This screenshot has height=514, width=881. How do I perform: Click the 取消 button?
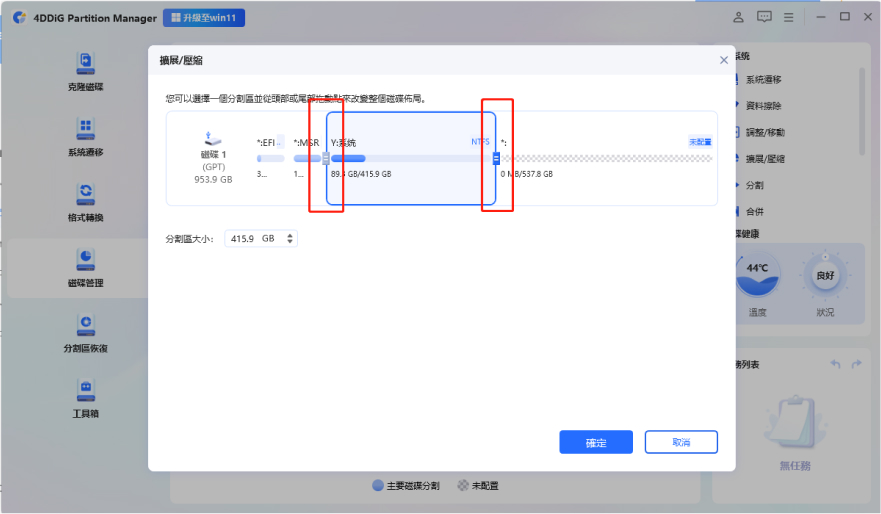click(681, 442)
